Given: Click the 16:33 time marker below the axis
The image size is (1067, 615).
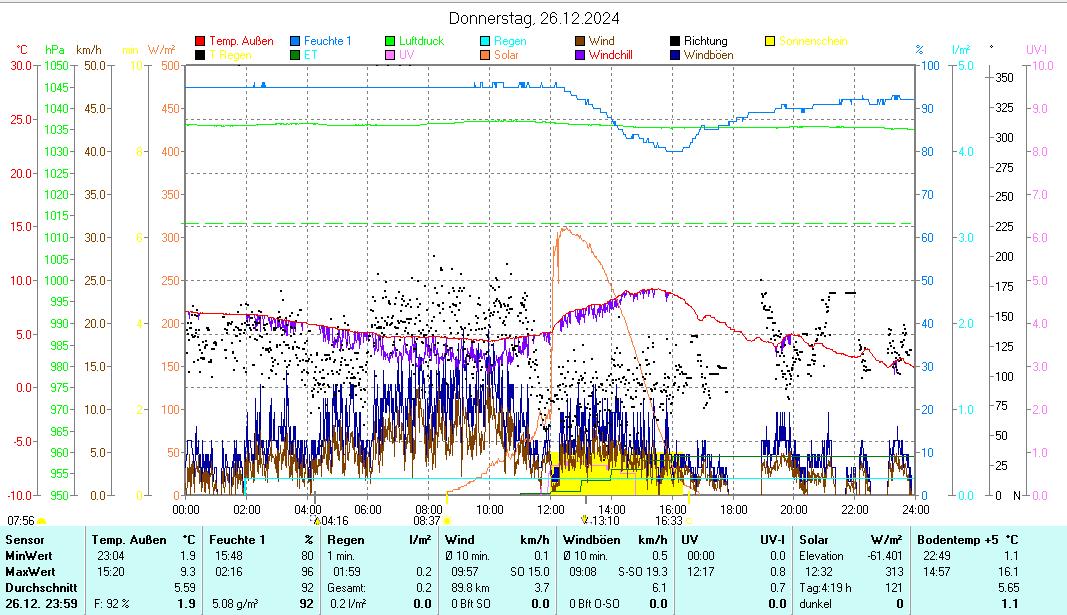Looking at the screenshot, I should tap(668, 520).
